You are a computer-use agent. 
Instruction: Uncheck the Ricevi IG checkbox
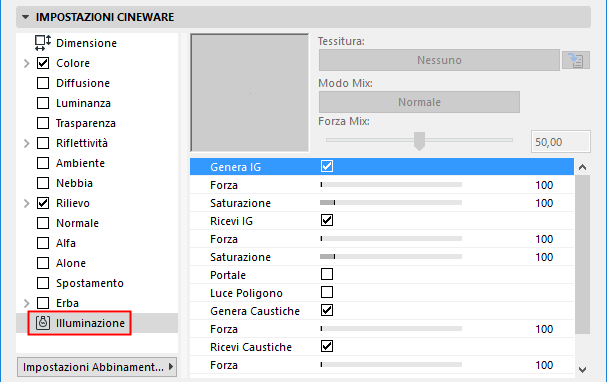[327, 221]
